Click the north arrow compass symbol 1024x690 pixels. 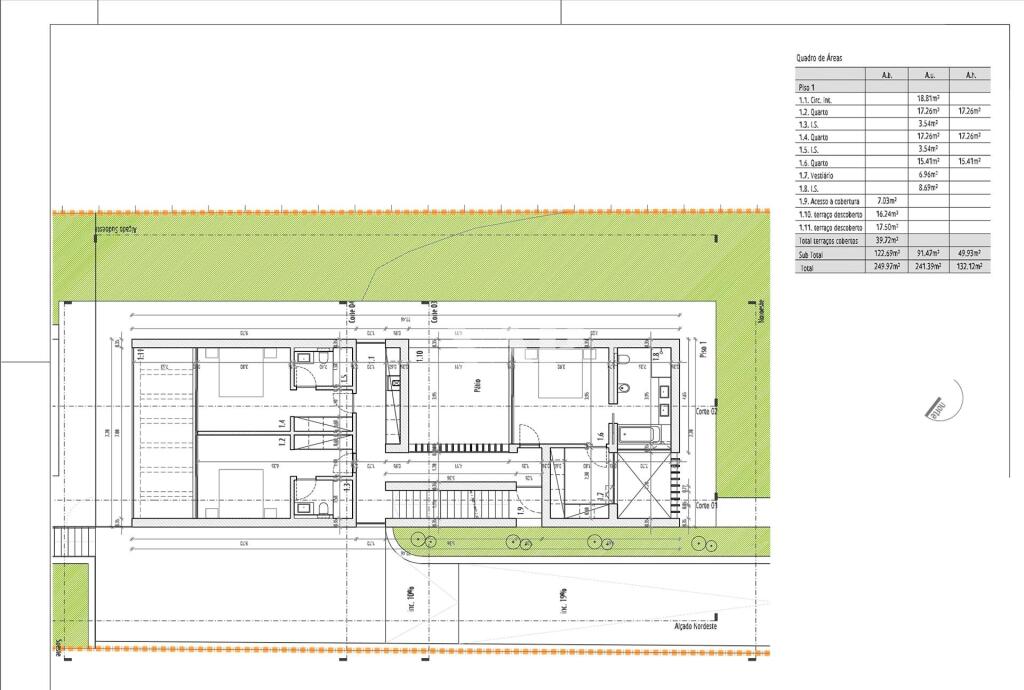pos(944,400)
